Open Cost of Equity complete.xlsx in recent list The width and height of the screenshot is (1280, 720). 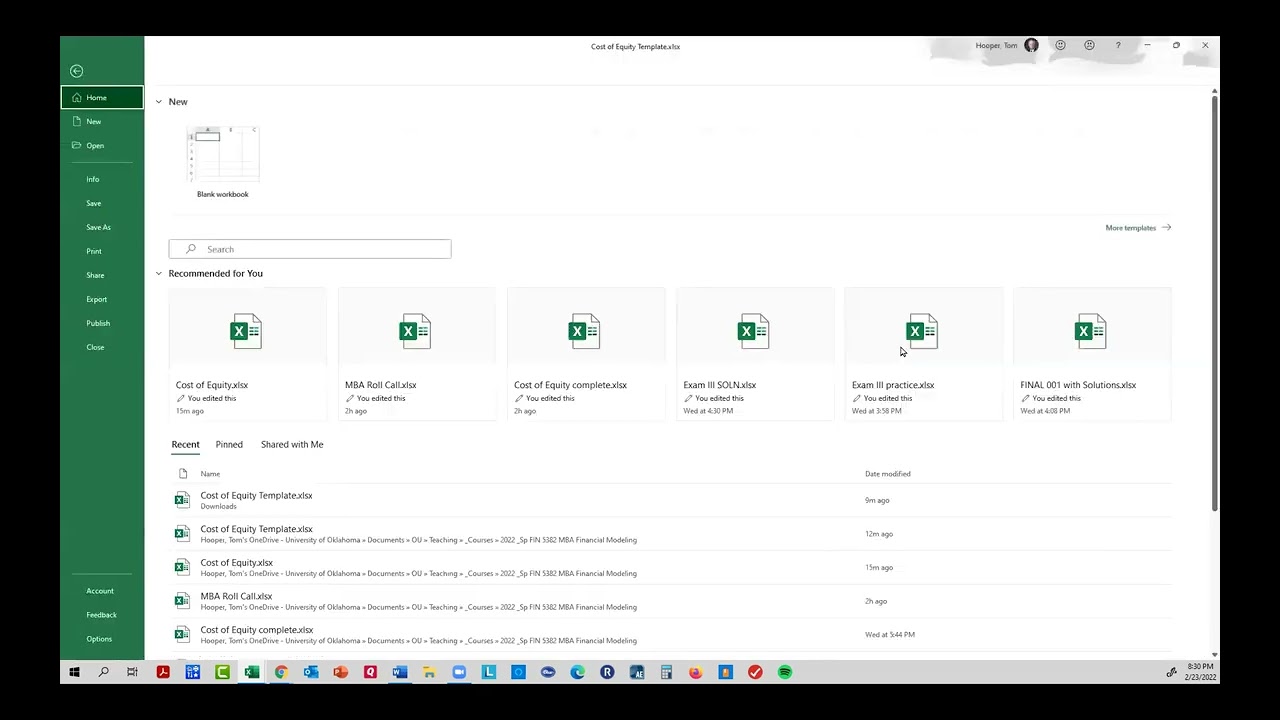point(670,635)
